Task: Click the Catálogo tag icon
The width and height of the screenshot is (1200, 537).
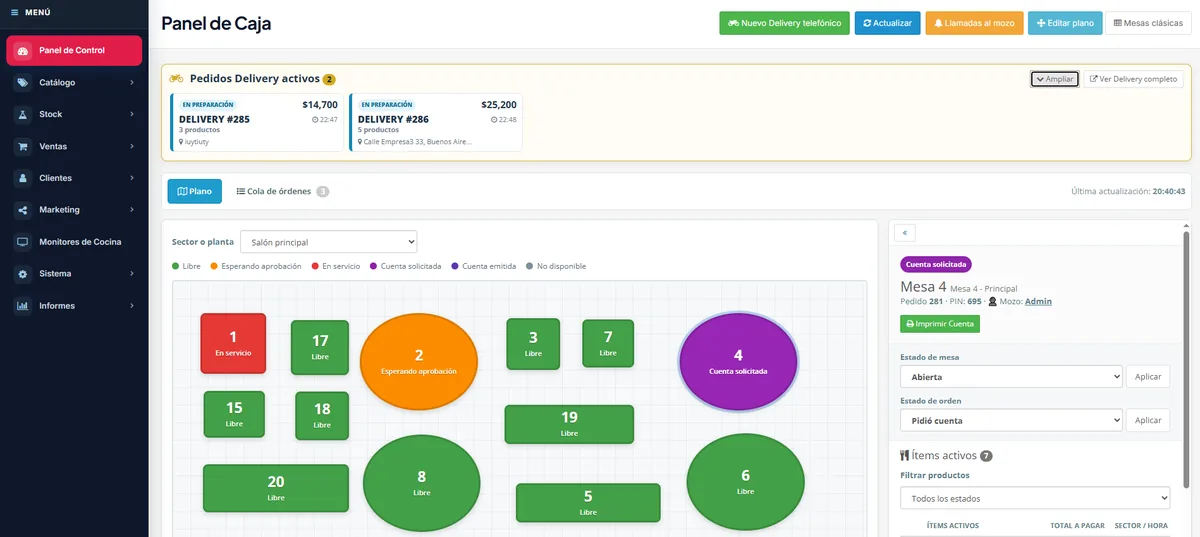Action: 22,83
